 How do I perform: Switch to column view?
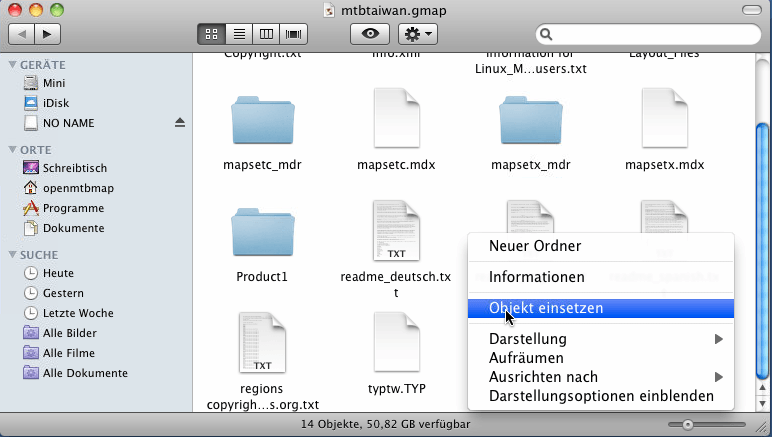(x=266, y=34)
